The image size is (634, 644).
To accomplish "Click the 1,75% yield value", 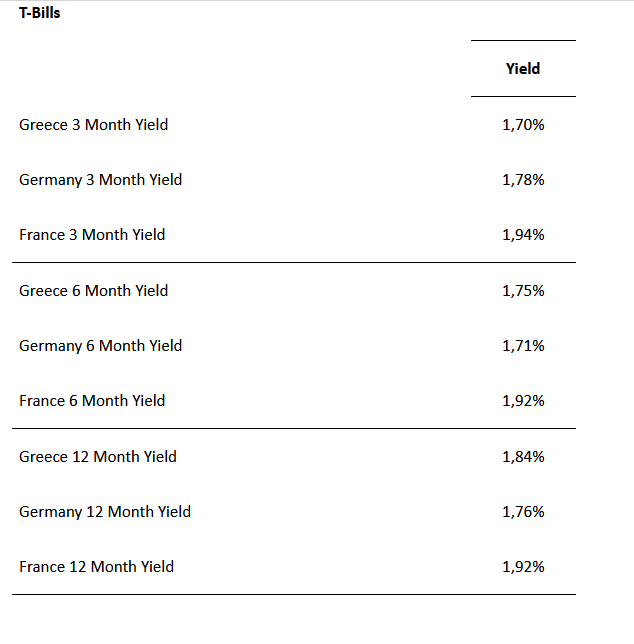I will (523, 291).
